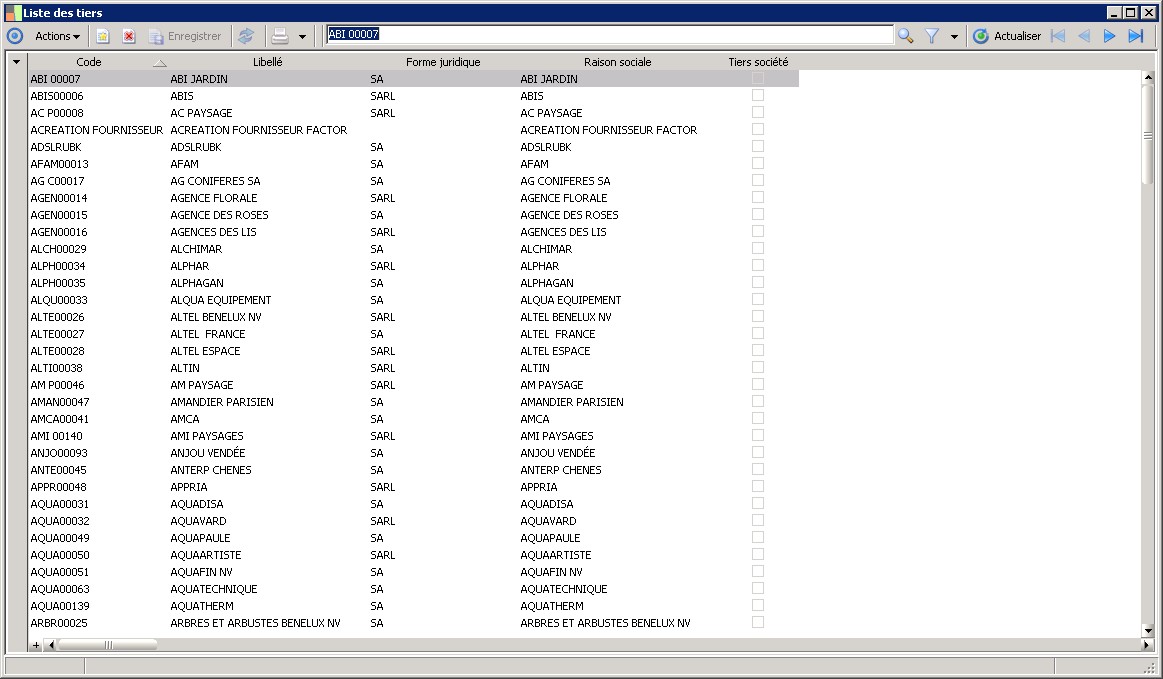
Task: Click the funnel filter icon
Action: pos(932,36)
